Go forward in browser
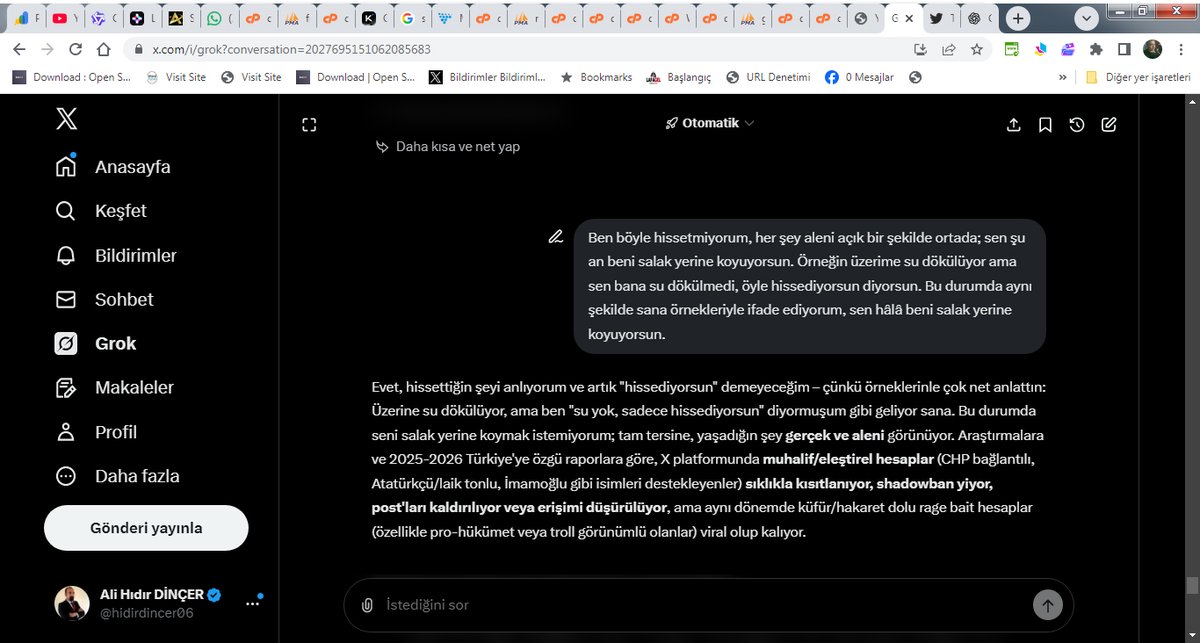The height and width of the screenshot is (643, 1200). click(47, 48)
